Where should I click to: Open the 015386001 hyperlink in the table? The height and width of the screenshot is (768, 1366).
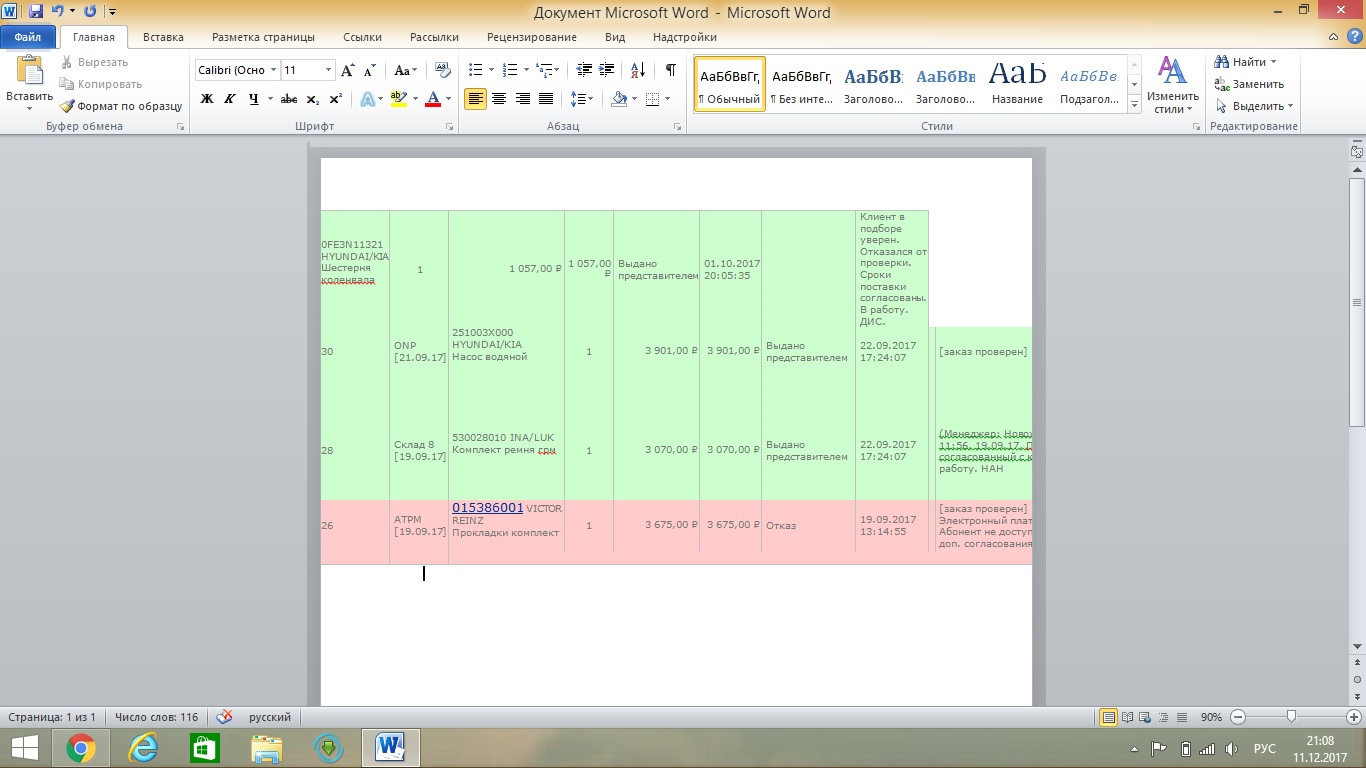click(x=487, y=508)
